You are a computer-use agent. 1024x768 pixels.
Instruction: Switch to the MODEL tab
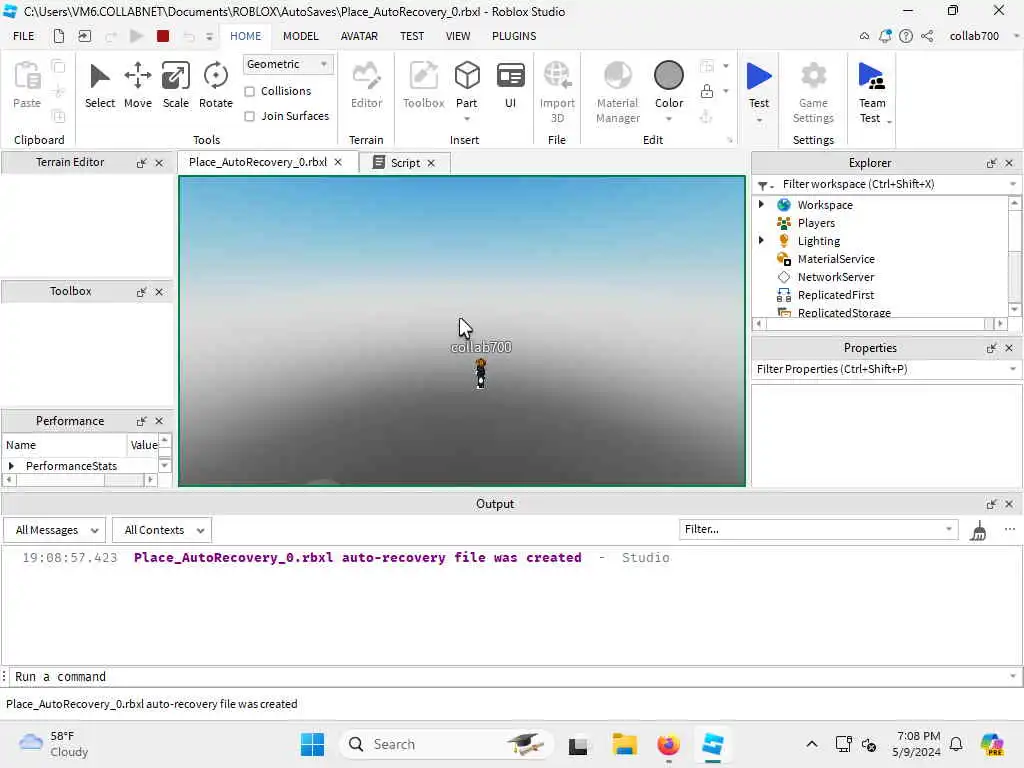(x=300, y=36)
